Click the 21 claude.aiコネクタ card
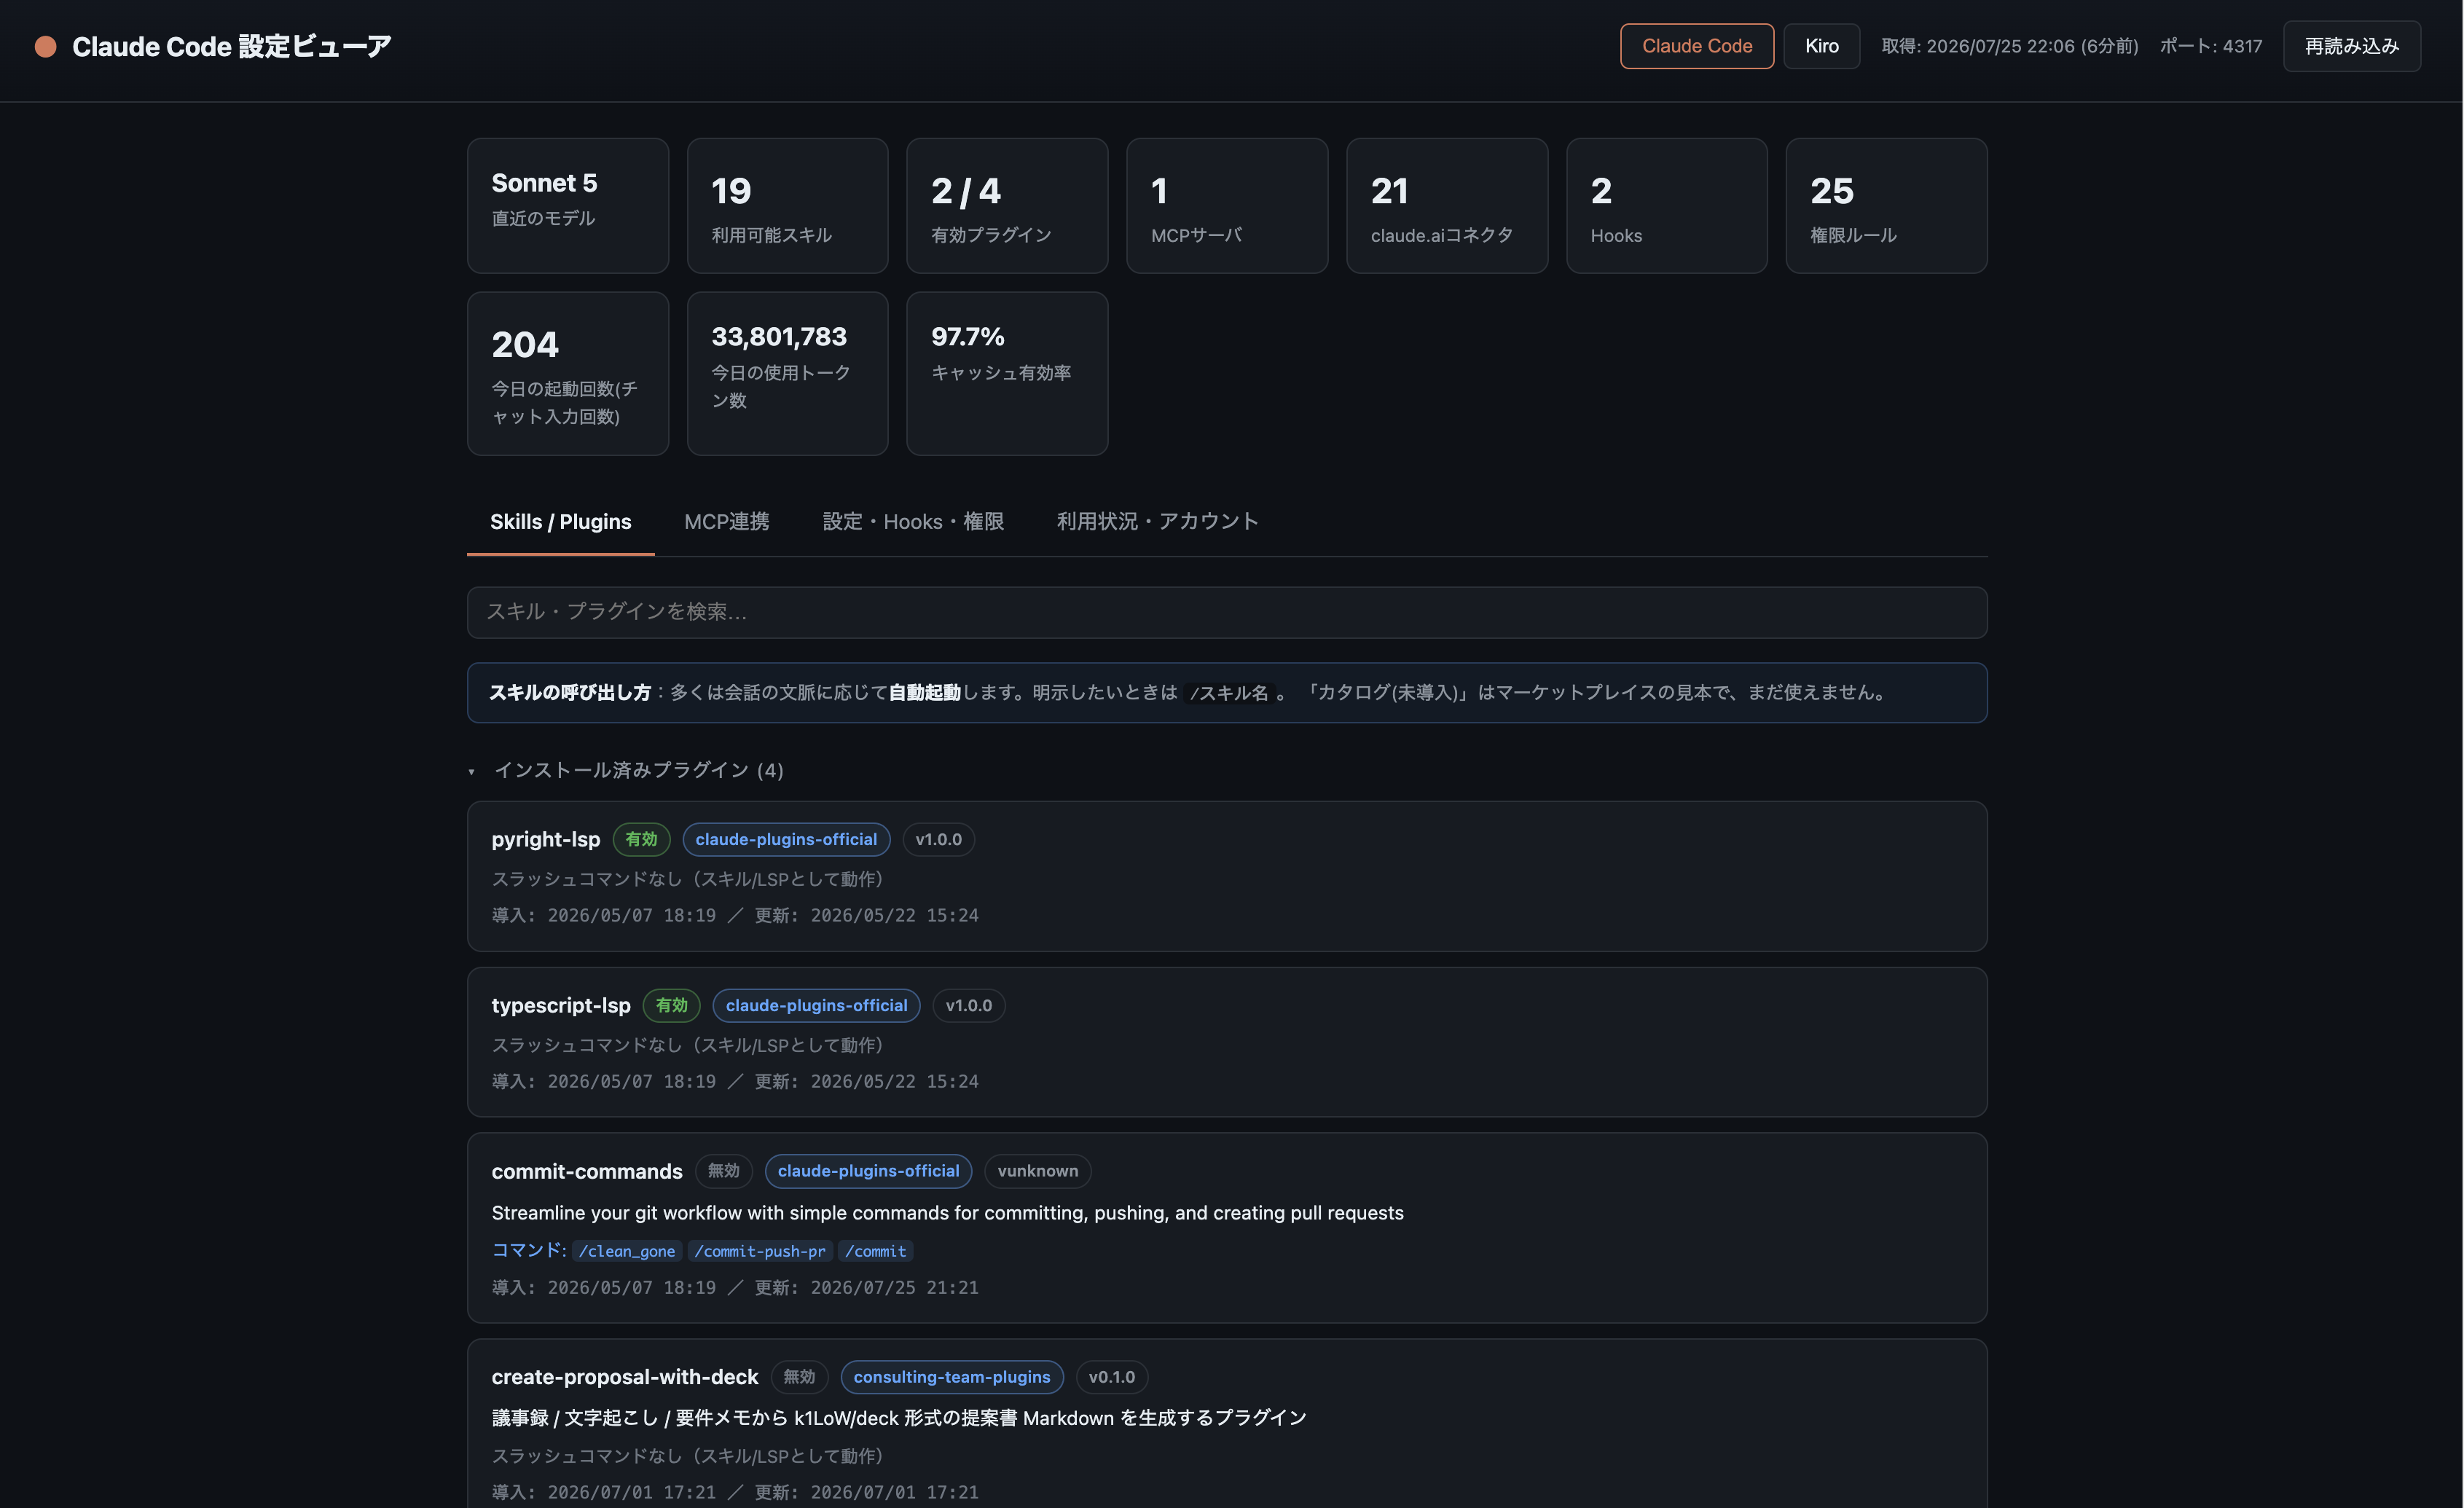This screenshot has width=2464, height=1508. 1446,206
